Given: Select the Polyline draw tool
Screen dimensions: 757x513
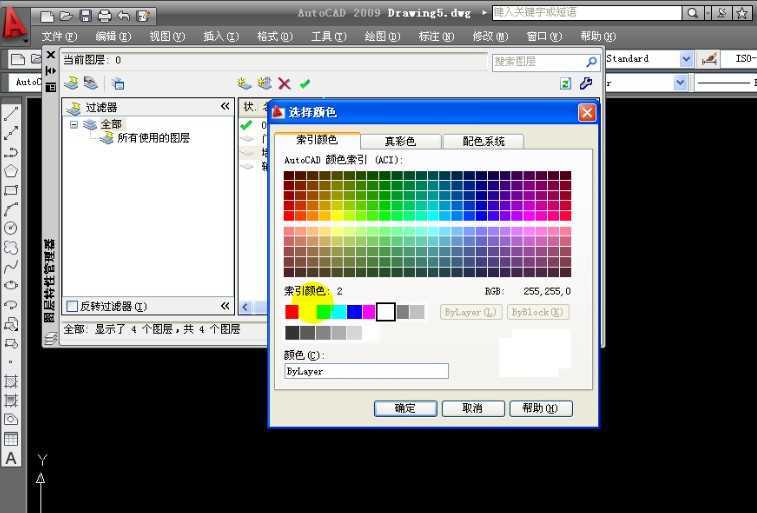Looking at the screenshot, I should [11, 152].
